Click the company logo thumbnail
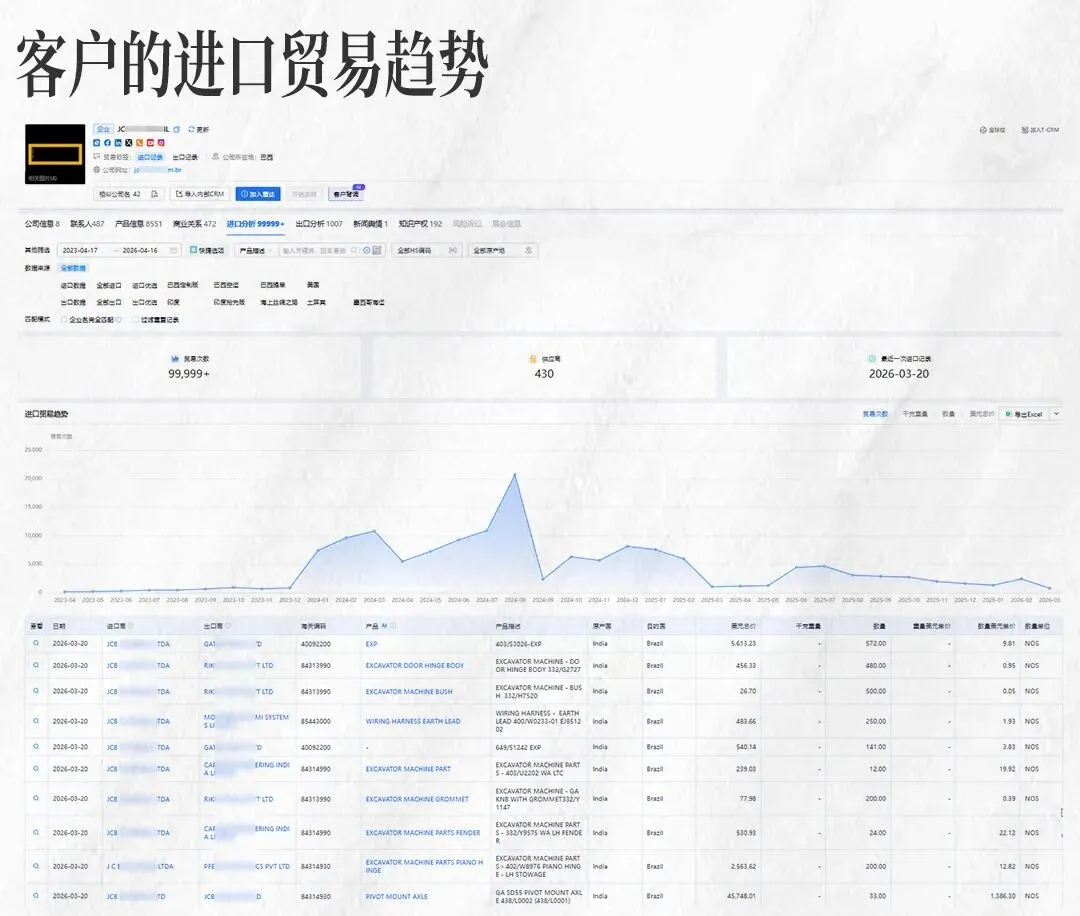 (55, 154)
